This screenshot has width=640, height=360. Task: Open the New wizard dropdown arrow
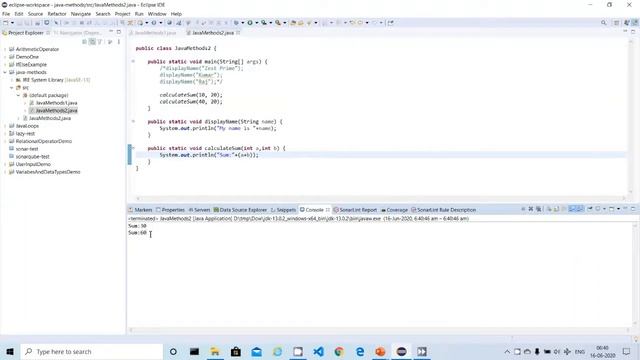pos(12,23)
